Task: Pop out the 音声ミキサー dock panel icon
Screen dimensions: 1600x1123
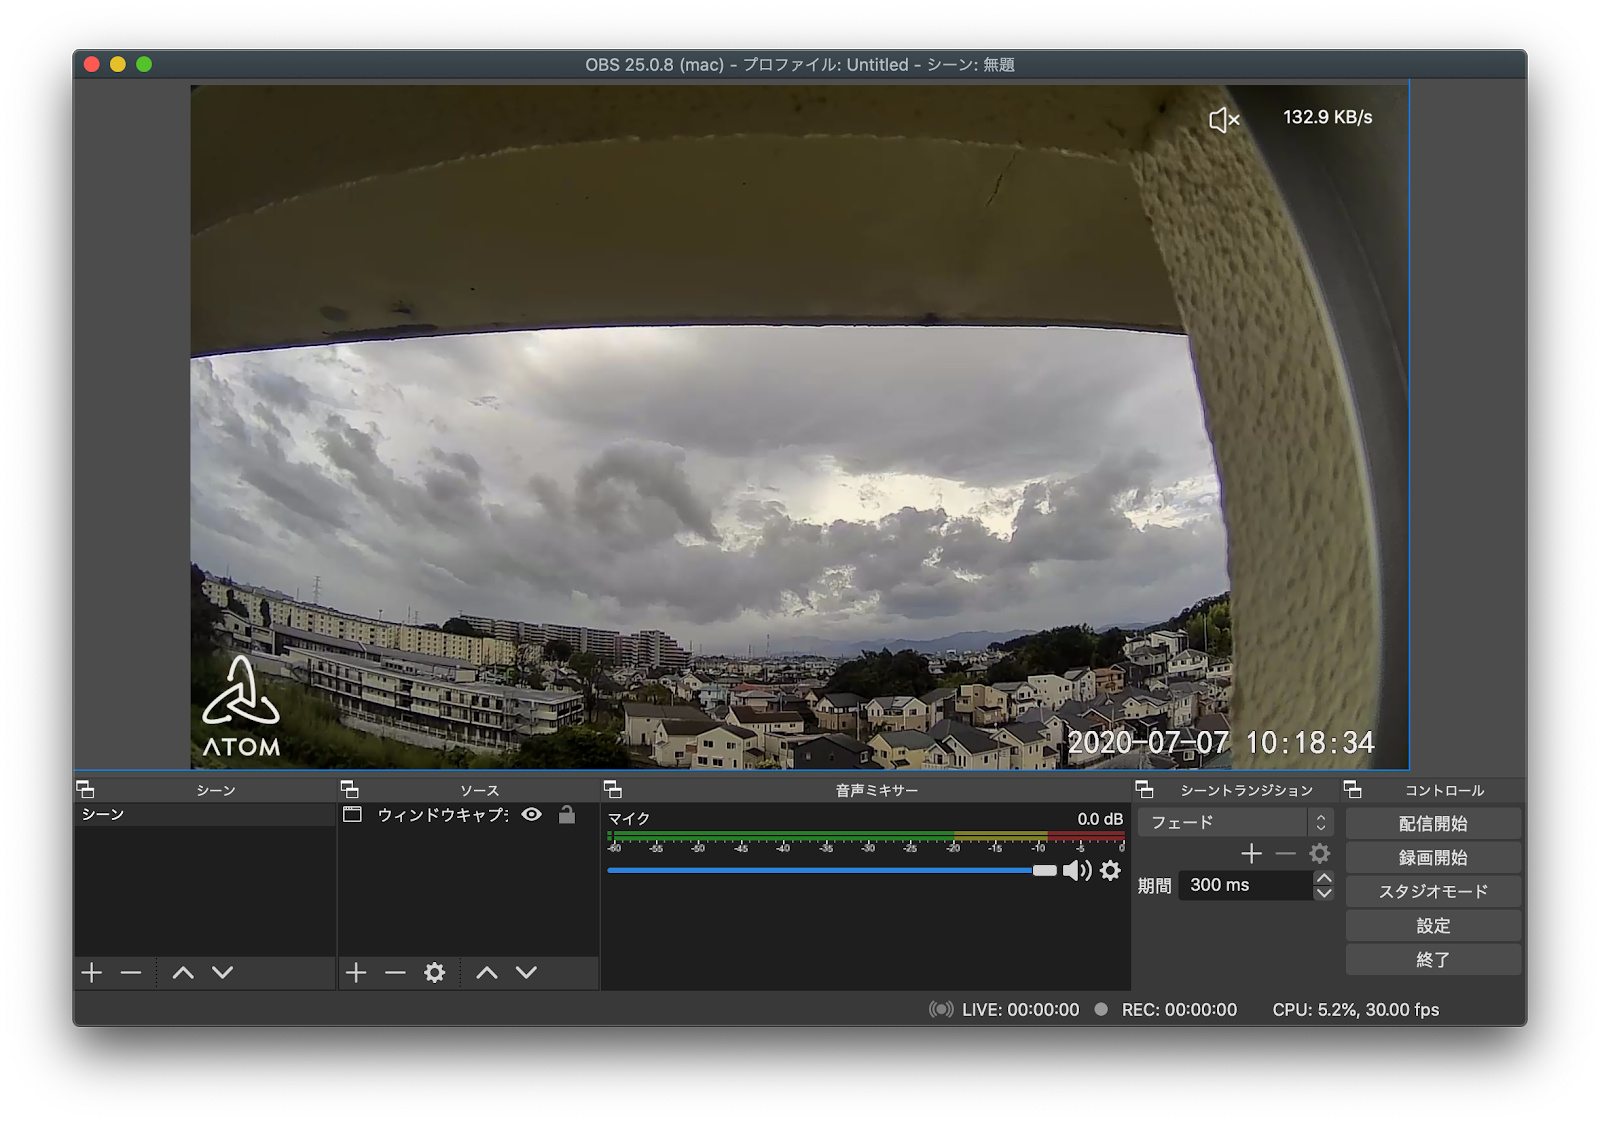Action: [613, 789]
